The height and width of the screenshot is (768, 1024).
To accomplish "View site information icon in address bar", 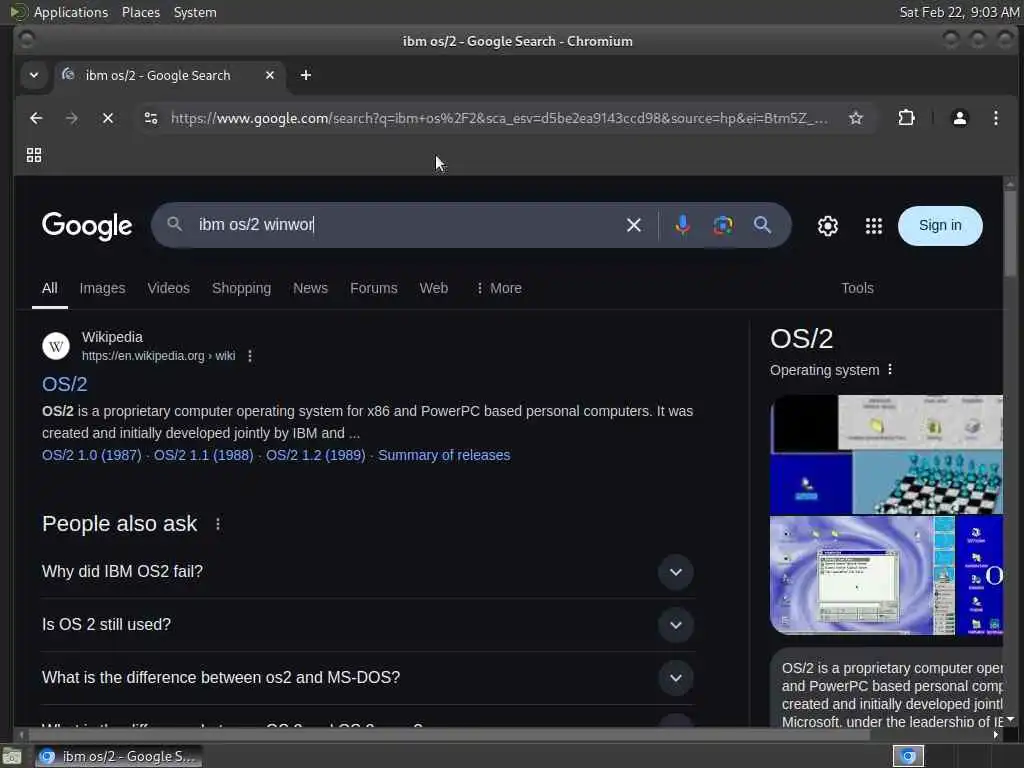I will click(151, 118).
